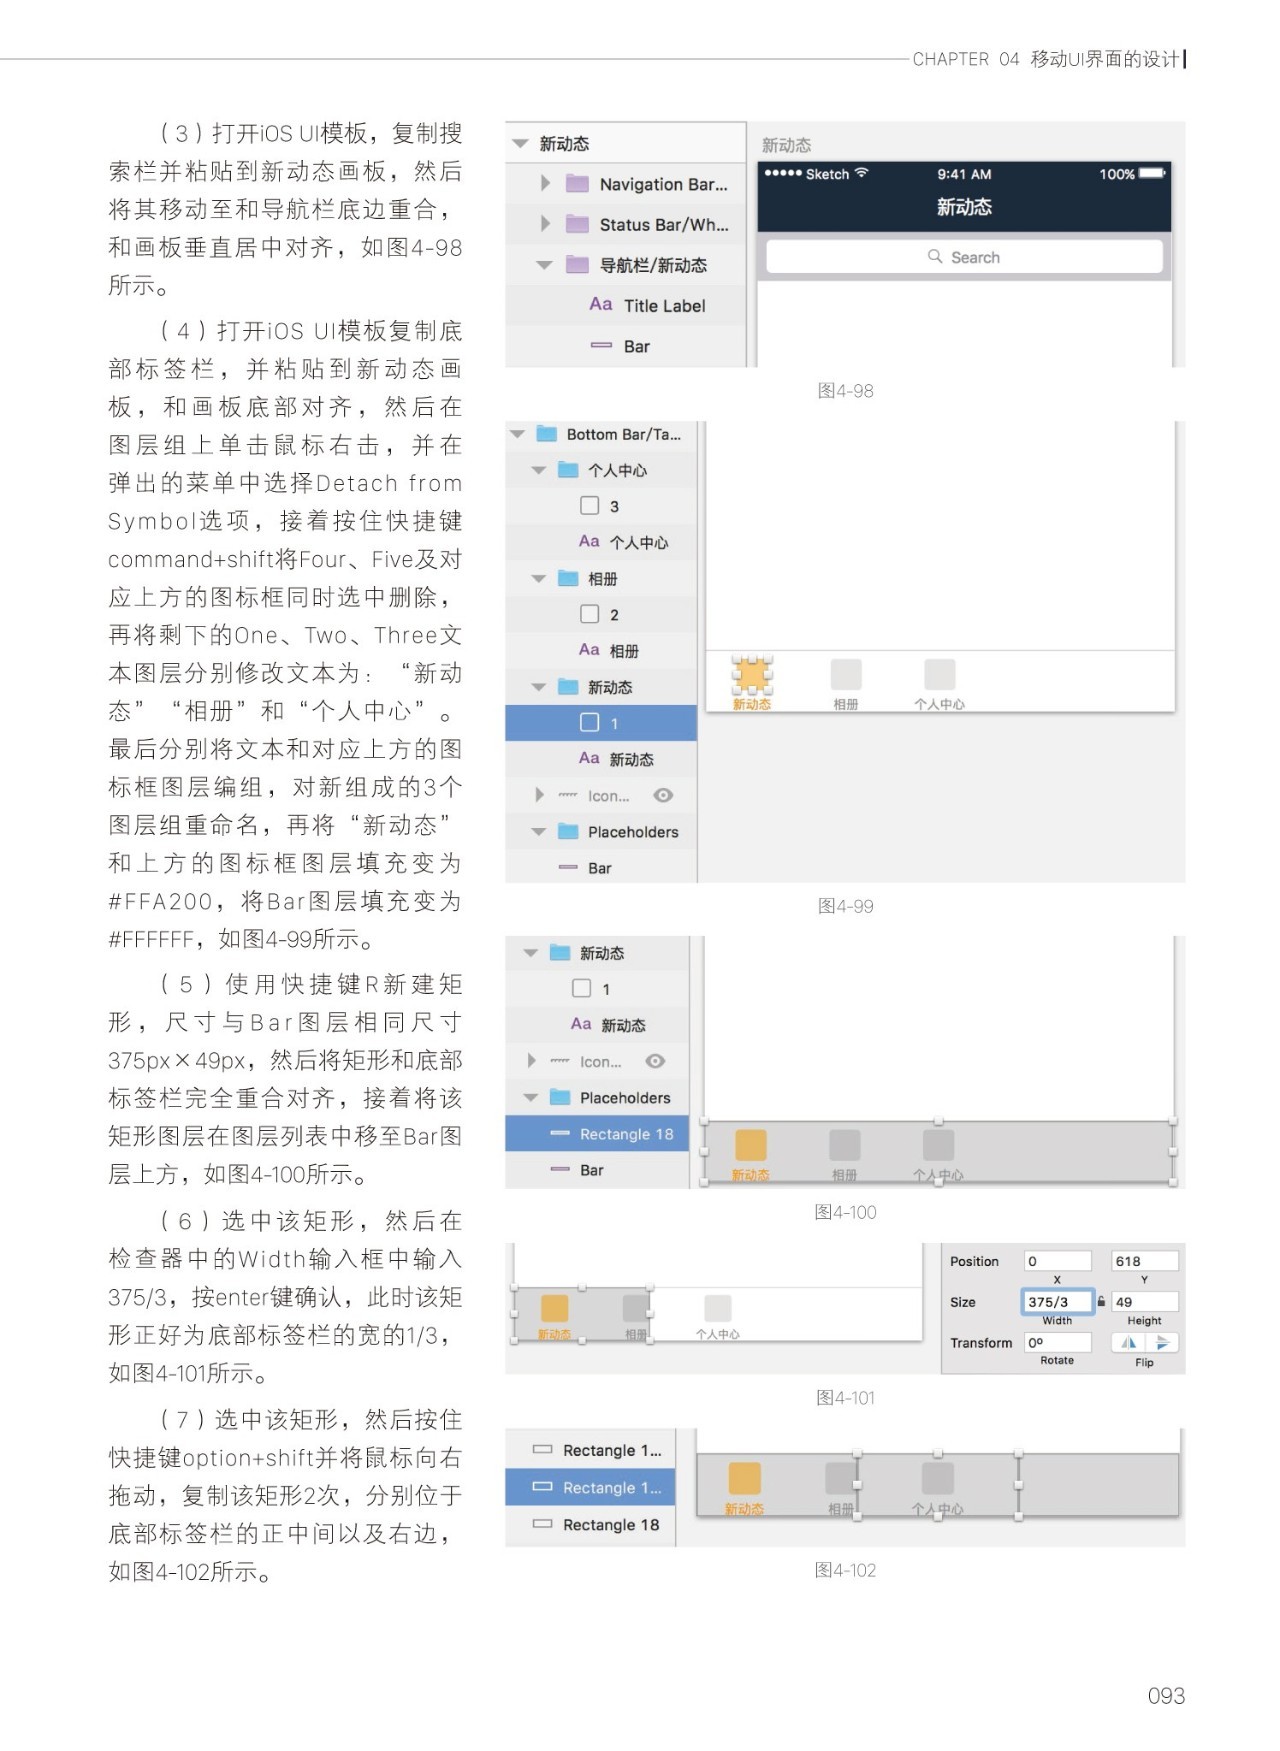1280x1751 pixels.
Task: Click the 9:41 AM time in status bar
Action: [x=964, y=173]
